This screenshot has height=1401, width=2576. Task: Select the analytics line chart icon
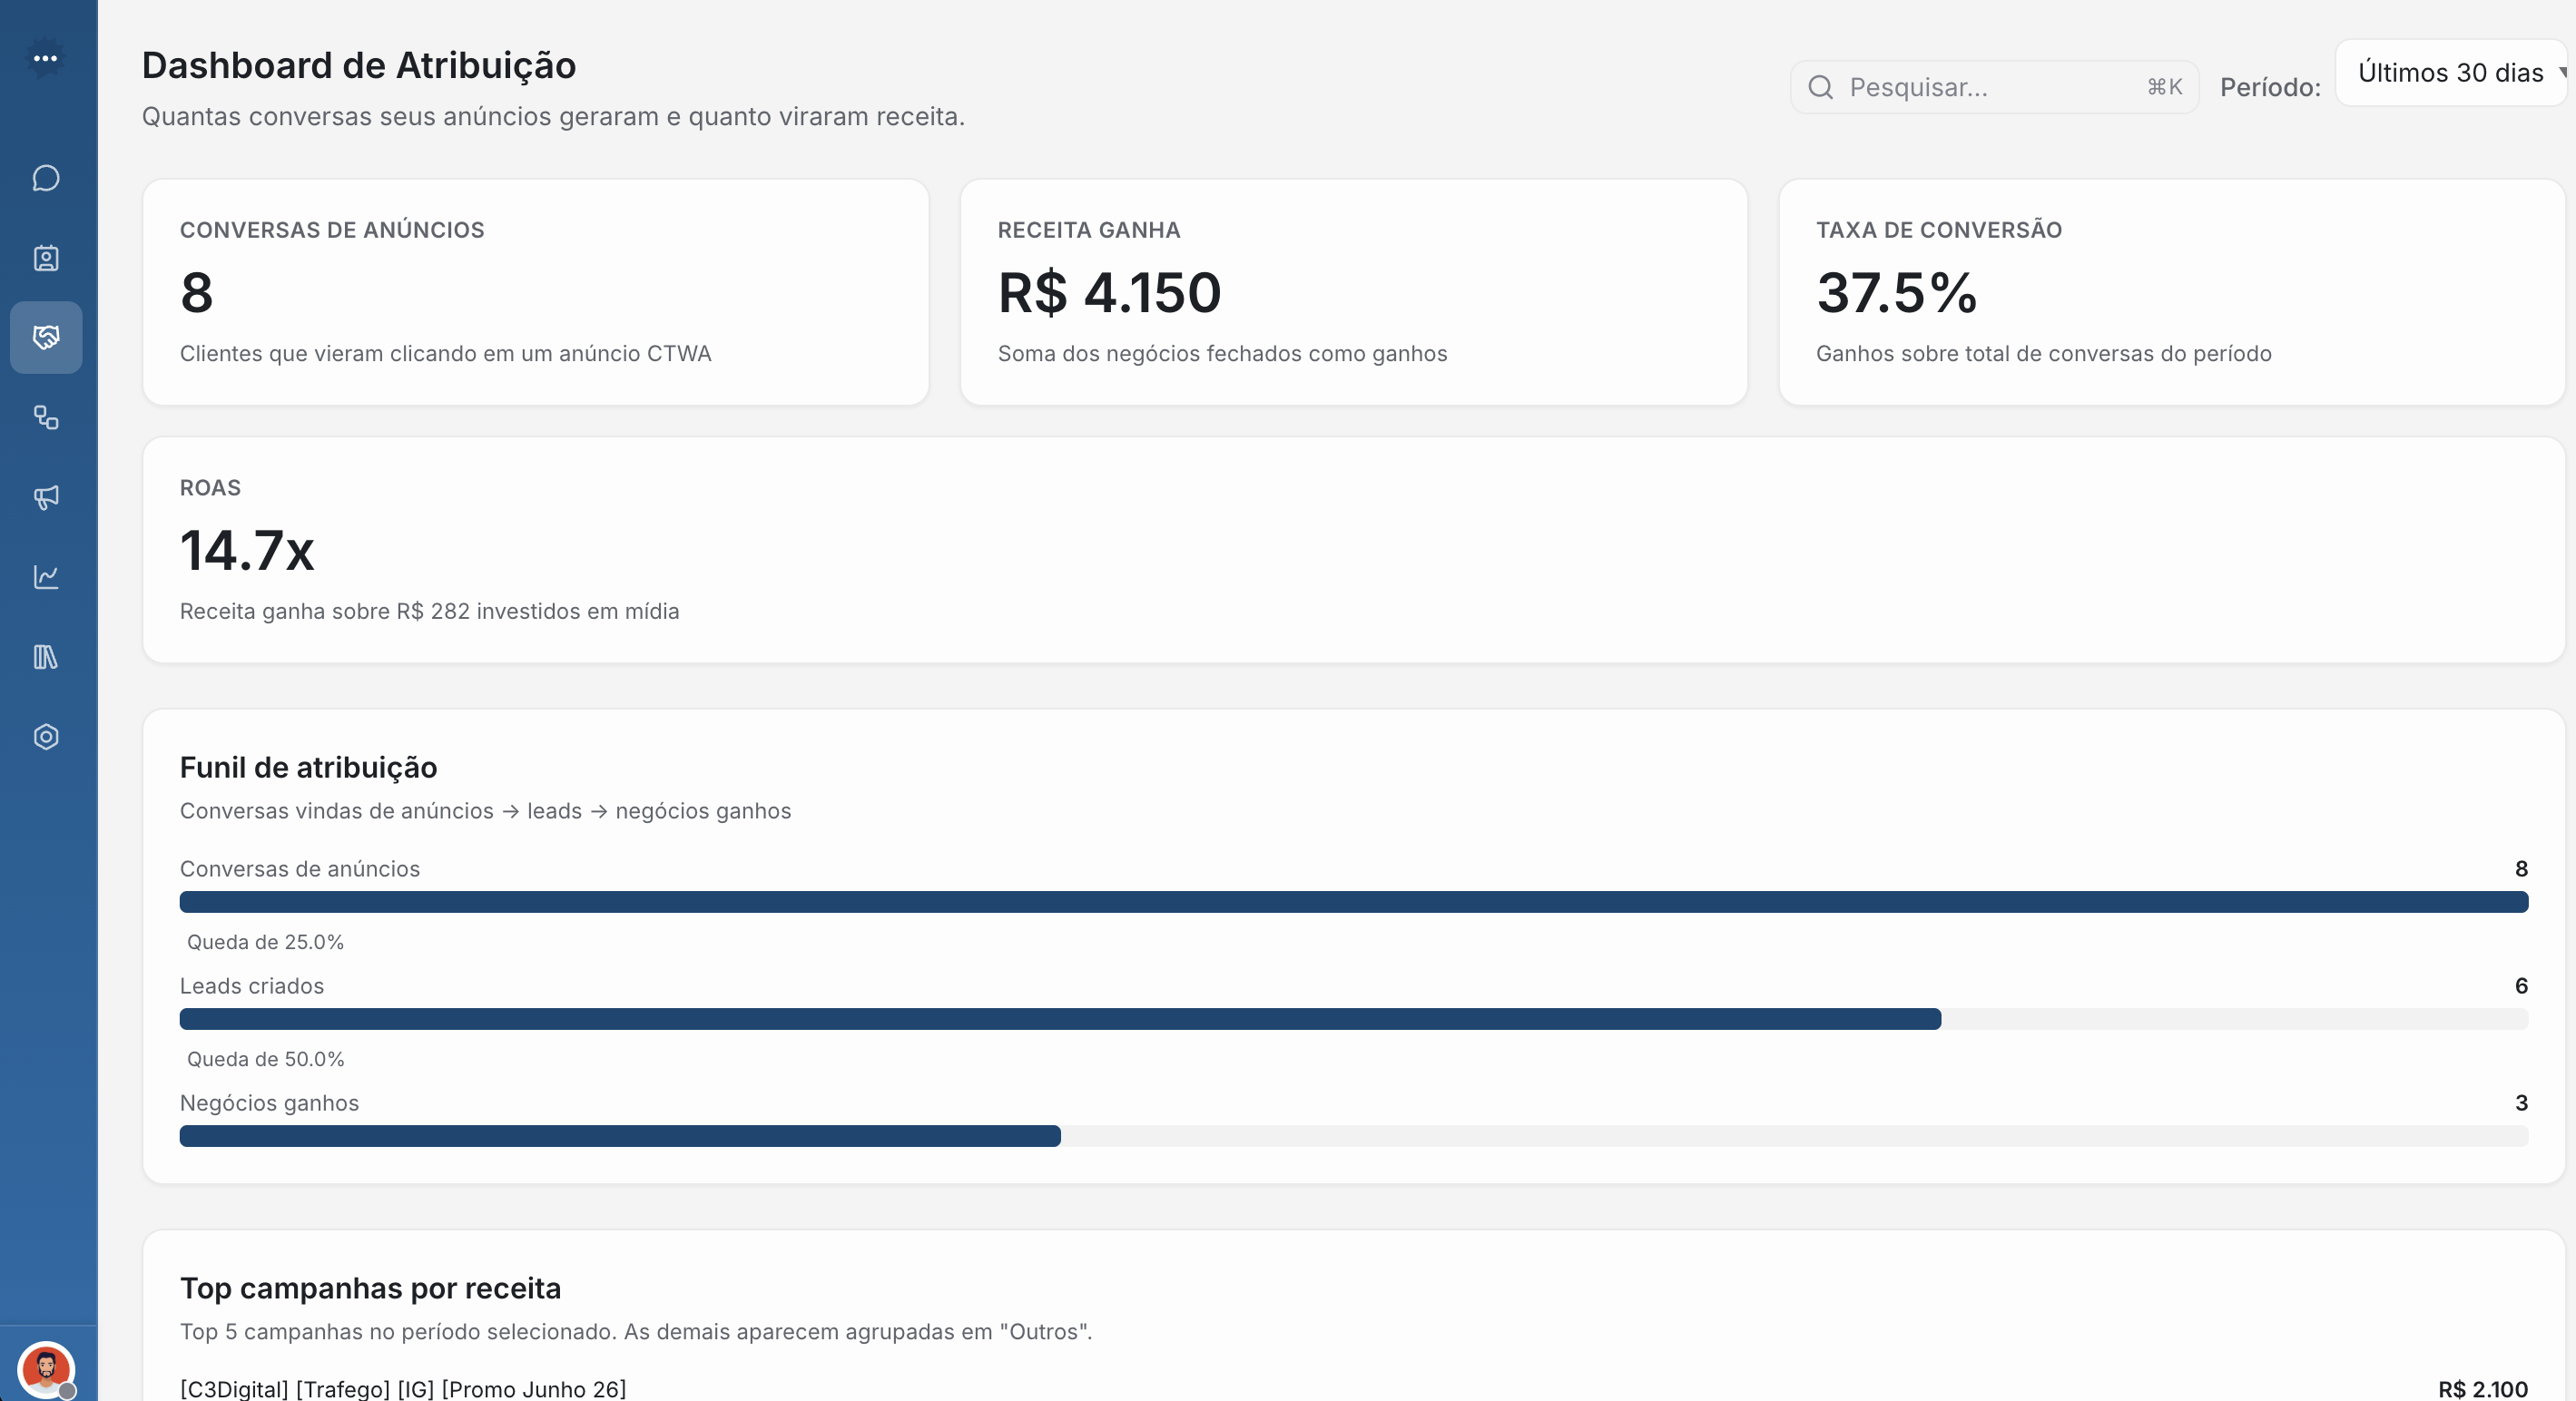(46, 577)
